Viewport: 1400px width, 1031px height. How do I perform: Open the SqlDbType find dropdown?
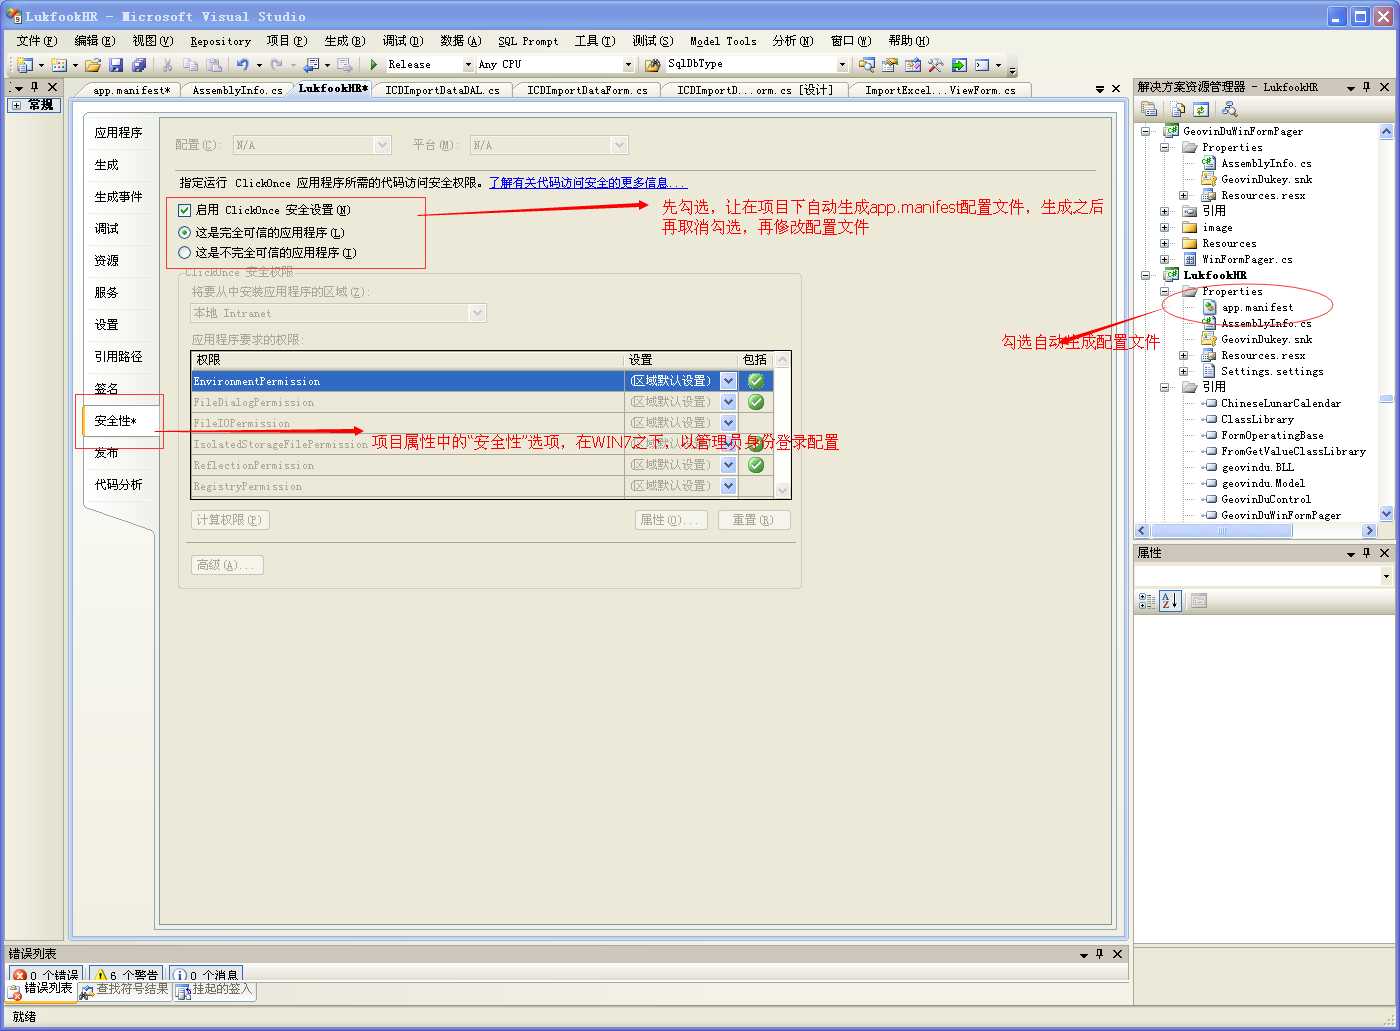point(841,65)
